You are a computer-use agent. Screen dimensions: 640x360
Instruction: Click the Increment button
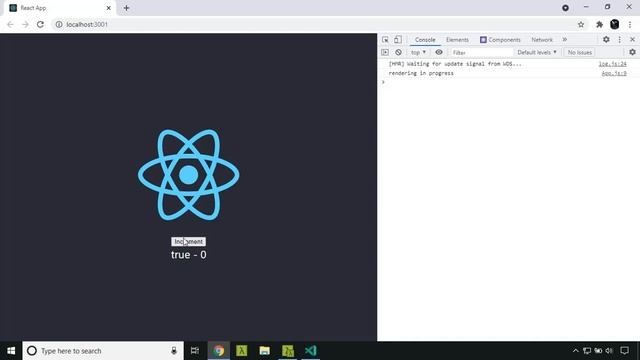[188, 242]
